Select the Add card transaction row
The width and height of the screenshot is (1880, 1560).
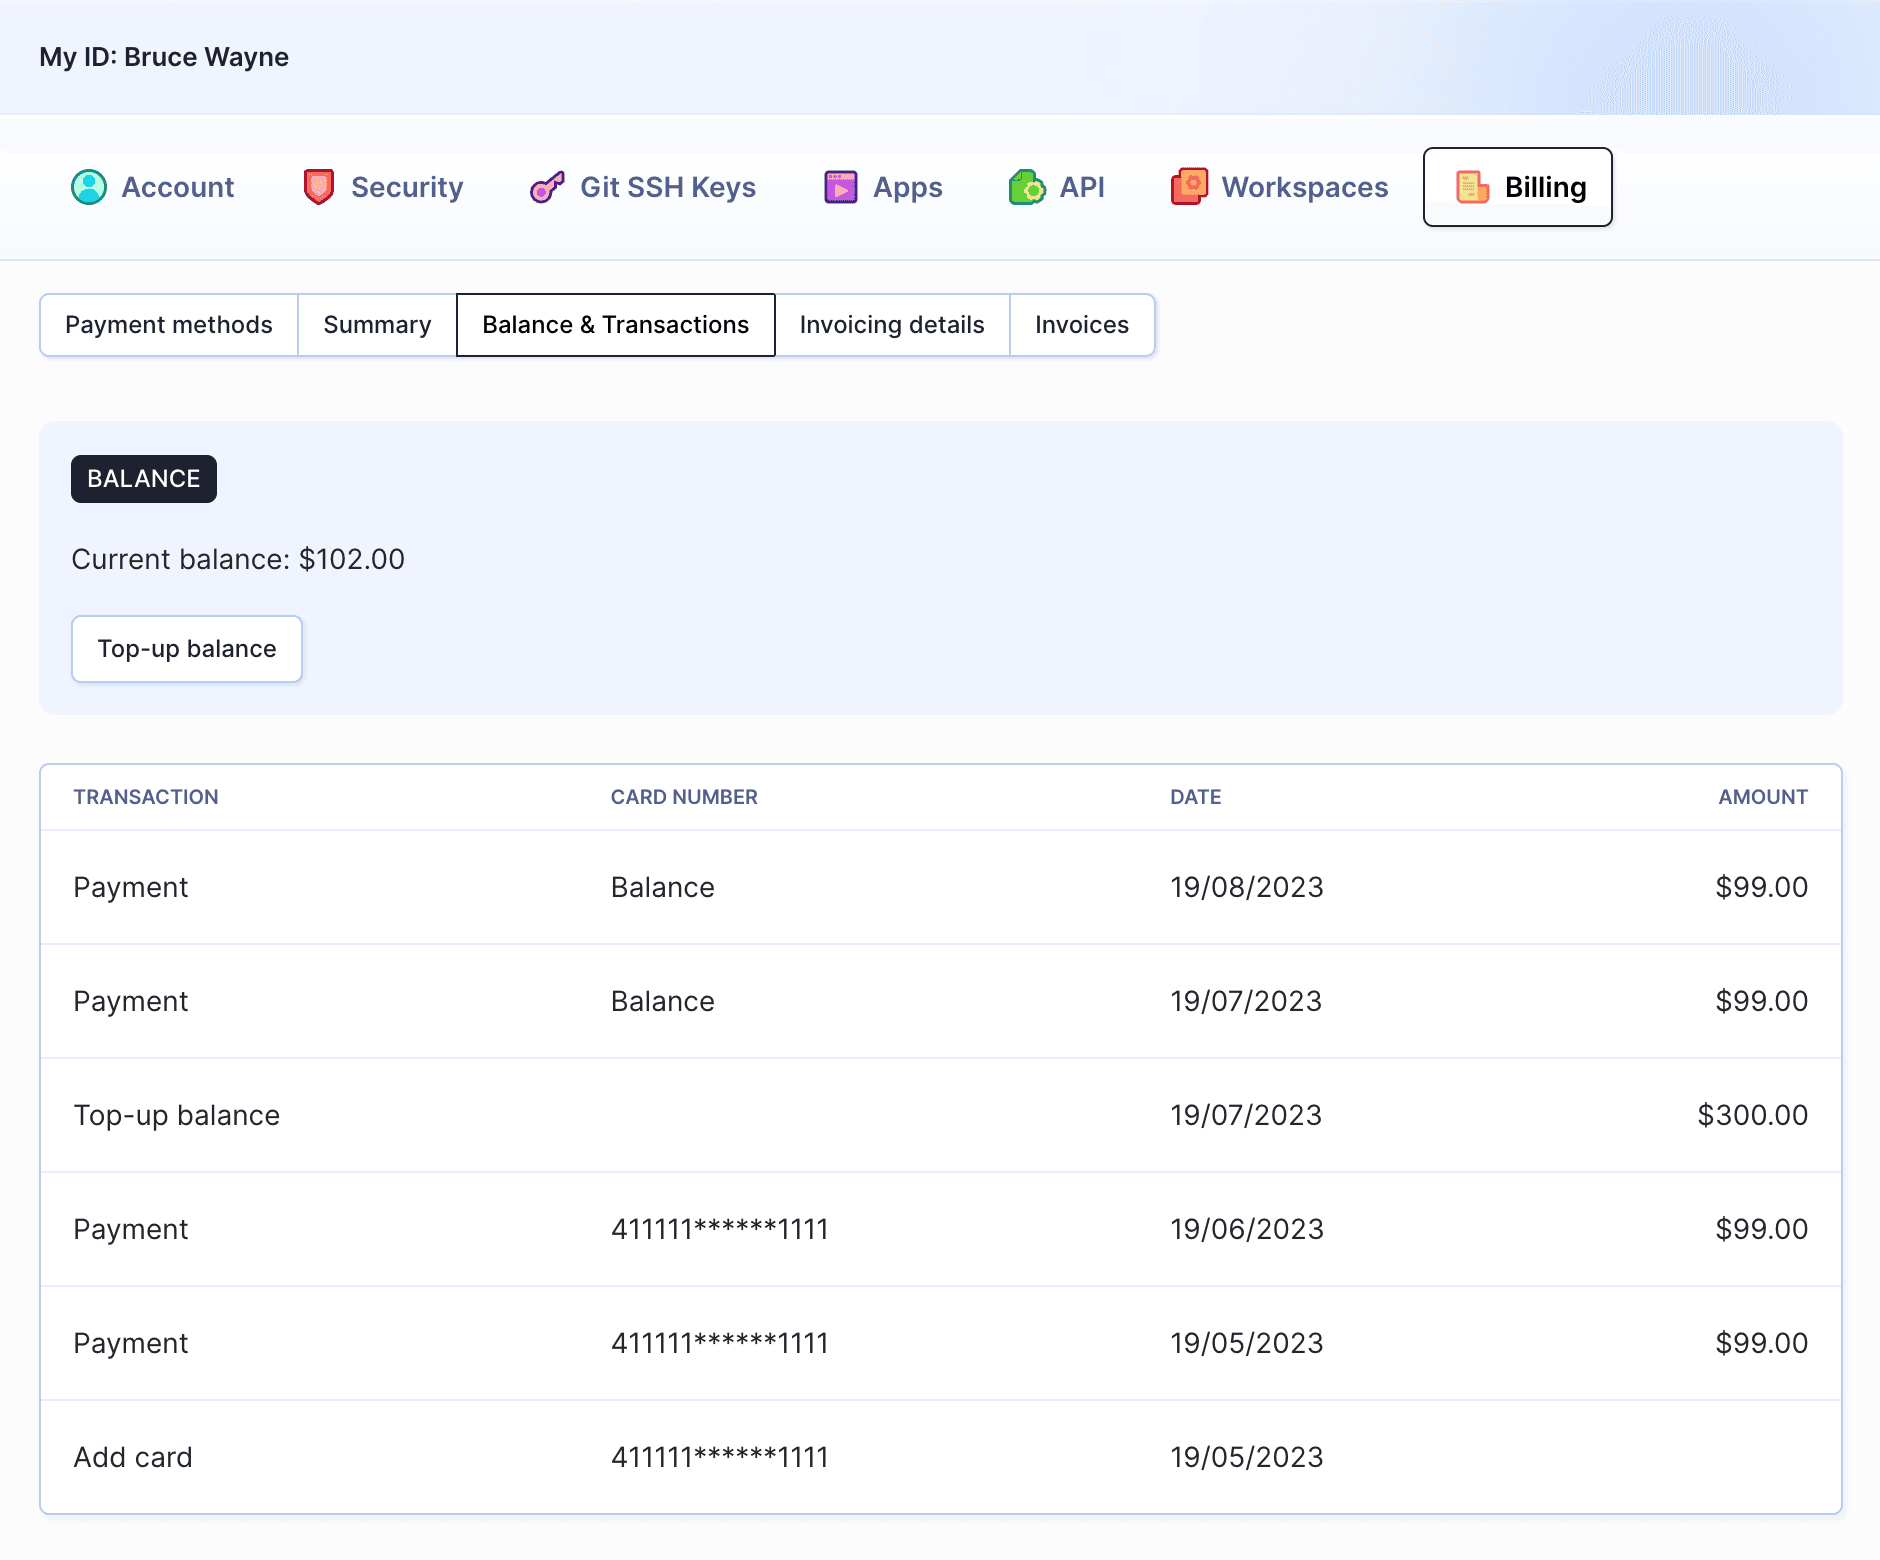coord(940,1457)
